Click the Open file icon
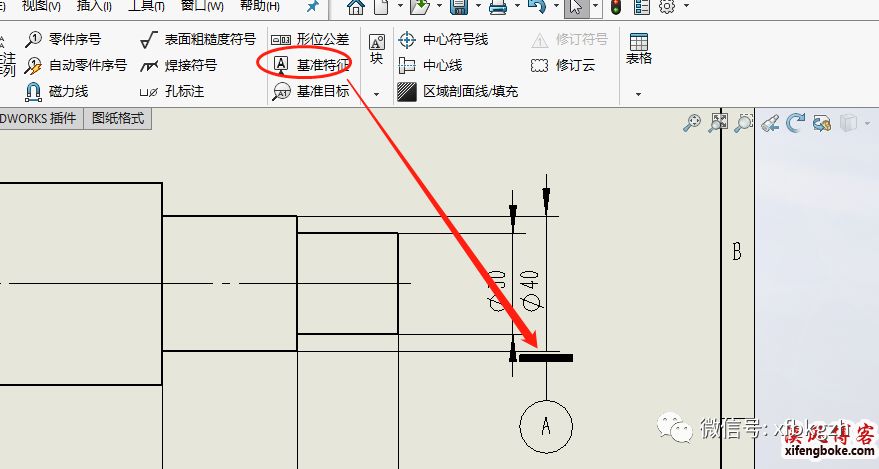The height and width of the screenshot is (469, 879). (419, 7)
